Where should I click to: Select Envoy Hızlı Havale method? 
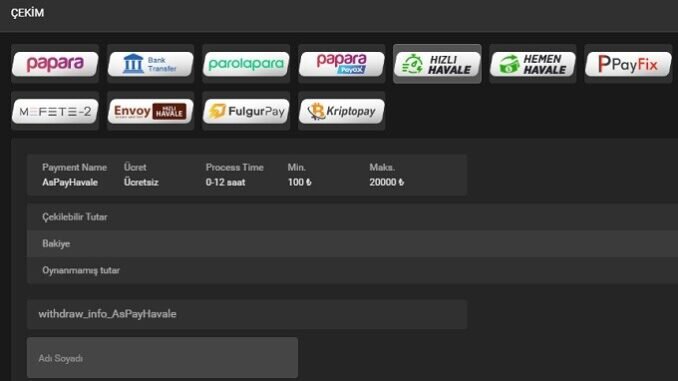(150, 111)
